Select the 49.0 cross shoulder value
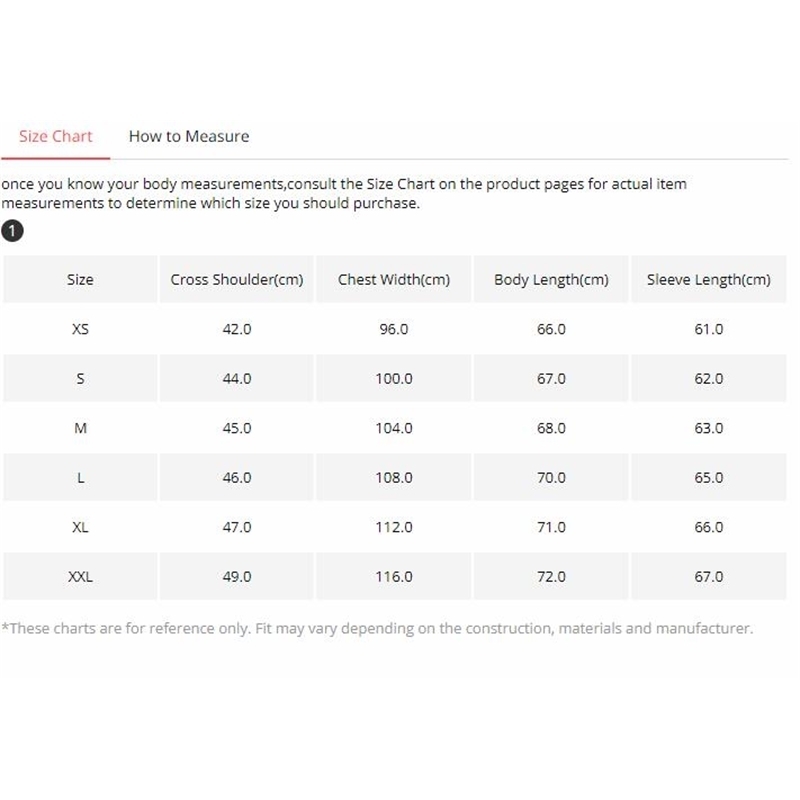The height and width of the screenshot is (800, 800). click(x=237, y=577)
